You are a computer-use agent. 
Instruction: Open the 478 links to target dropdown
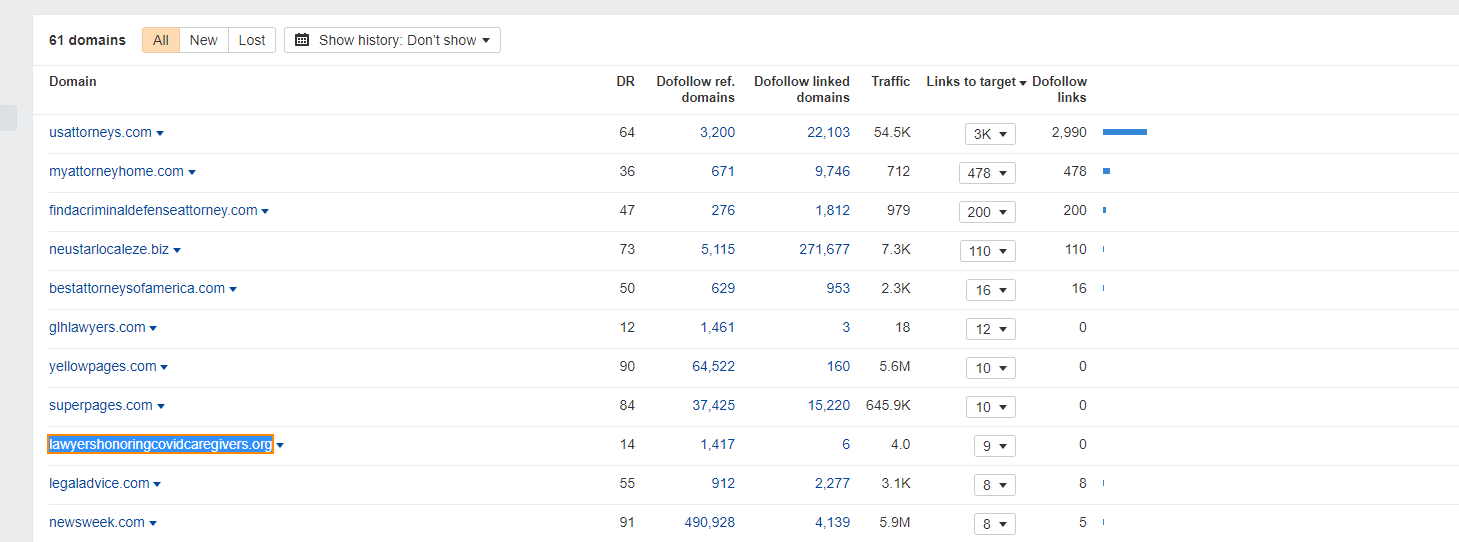(x=987, y=172)
